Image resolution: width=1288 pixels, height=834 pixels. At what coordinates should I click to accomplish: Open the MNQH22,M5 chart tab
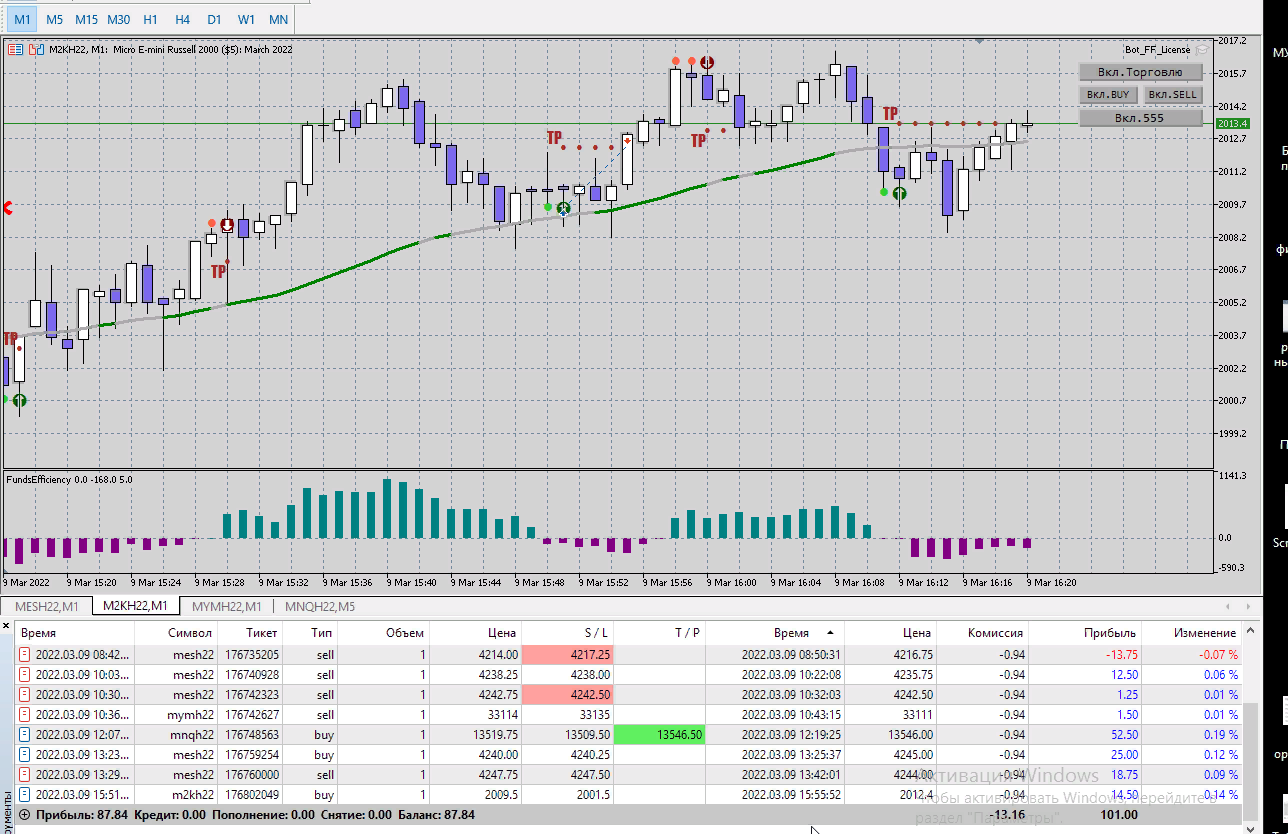click(320, 606)
